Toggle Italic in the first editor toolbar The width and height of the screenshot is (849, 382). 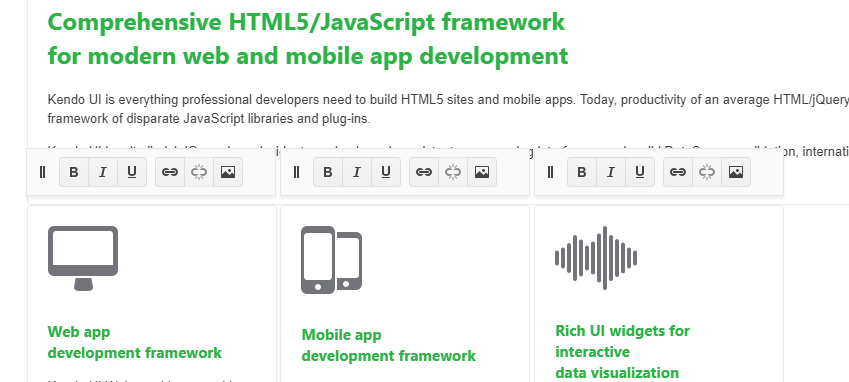(103, 172)
